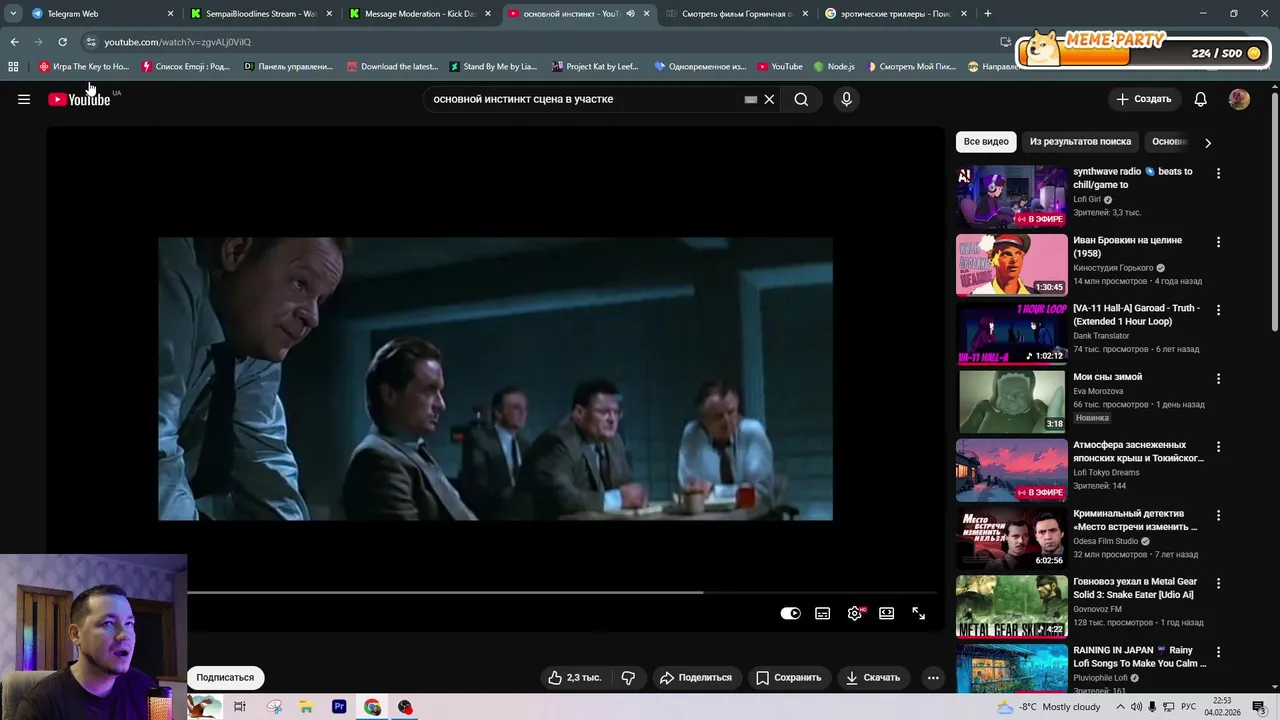Reload the current page

[x=62, y=42]
